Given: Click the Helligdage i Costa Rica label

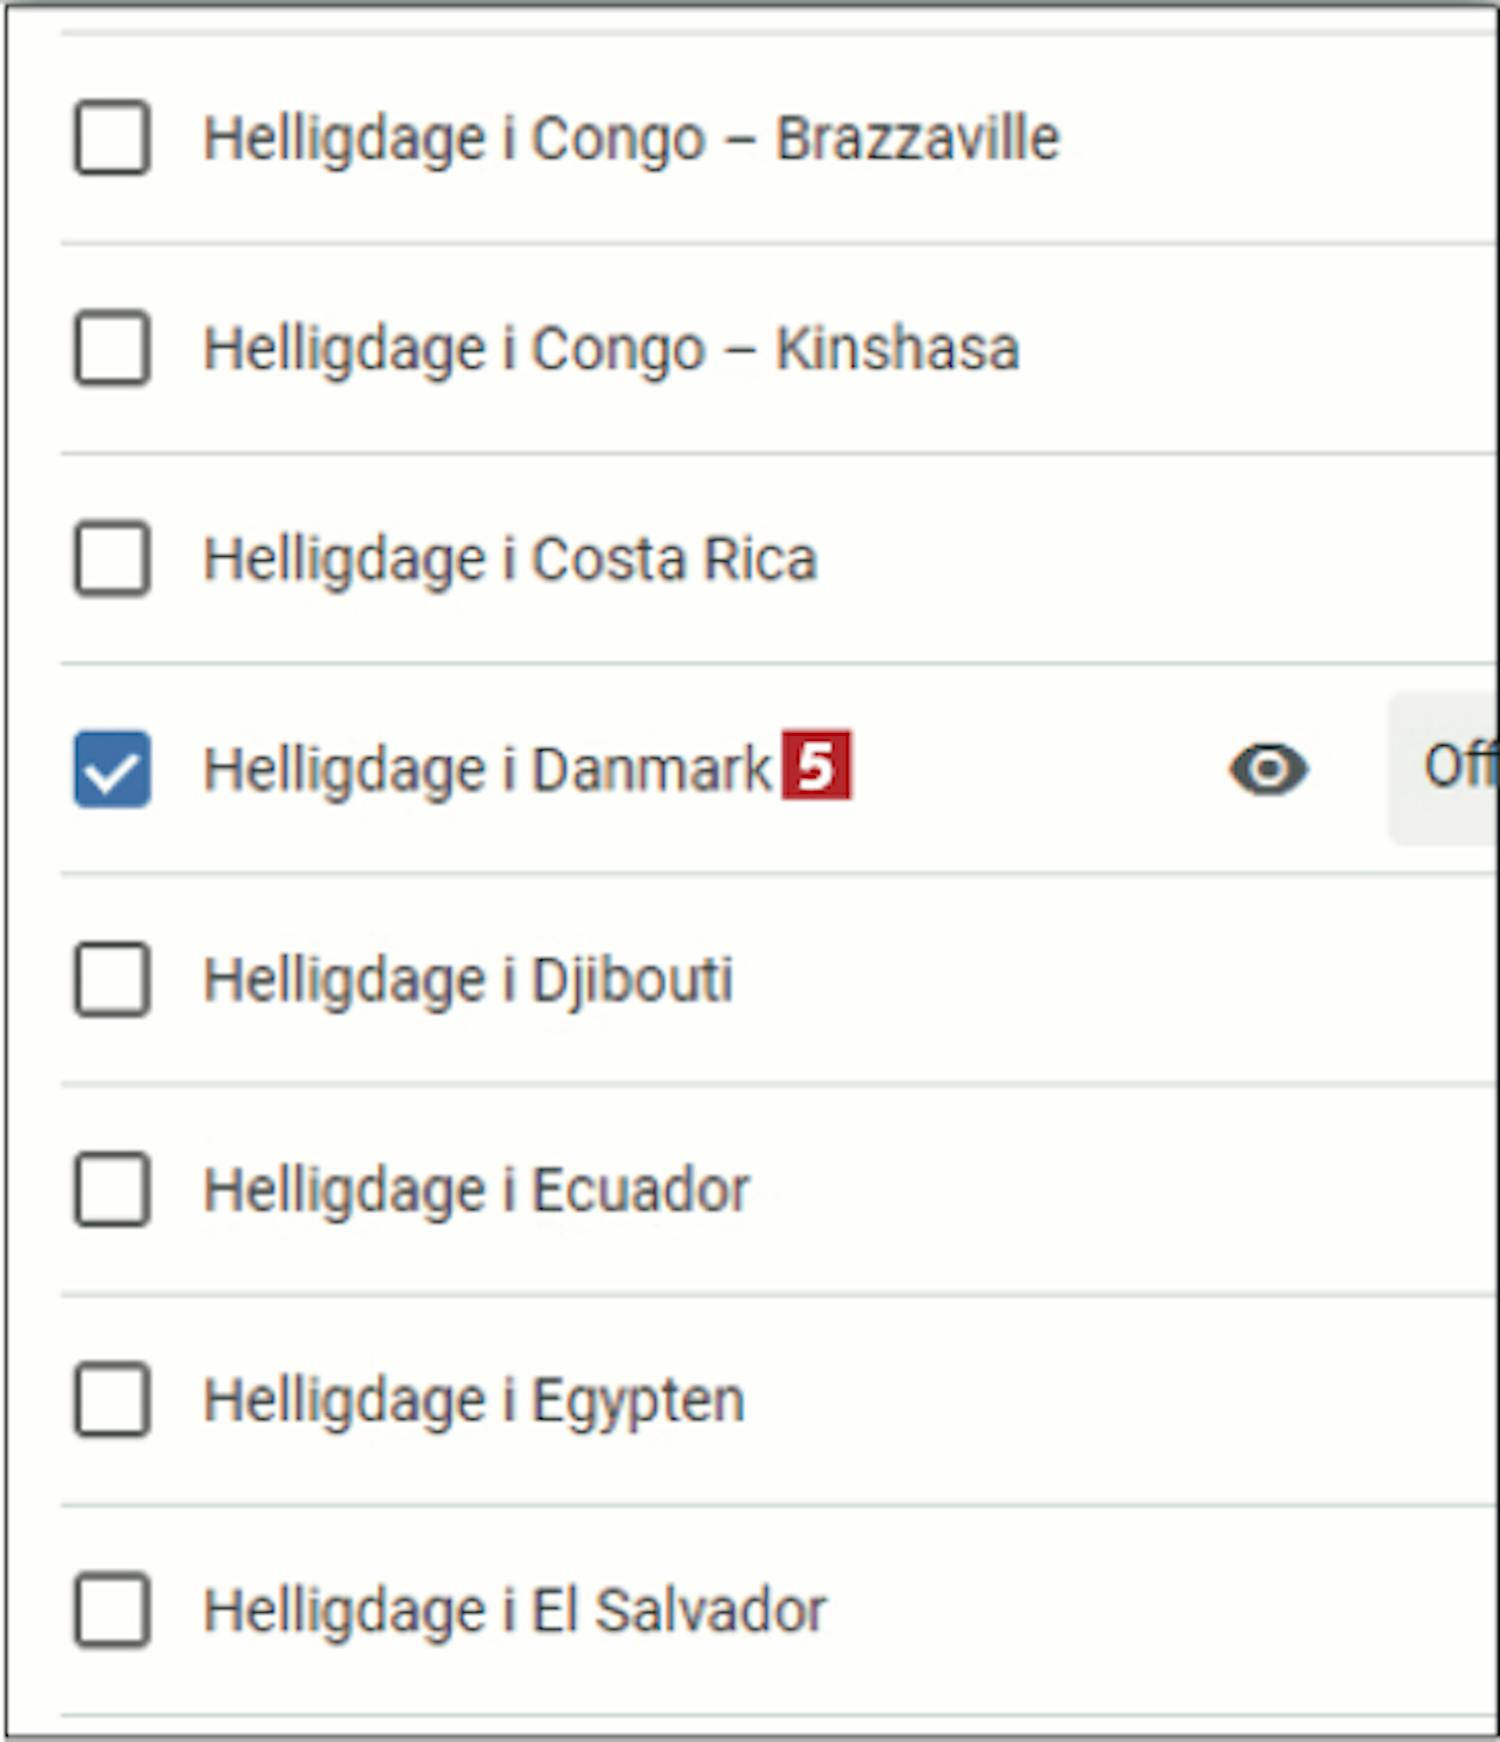Looking at the screenshot, I should [510, 558].
